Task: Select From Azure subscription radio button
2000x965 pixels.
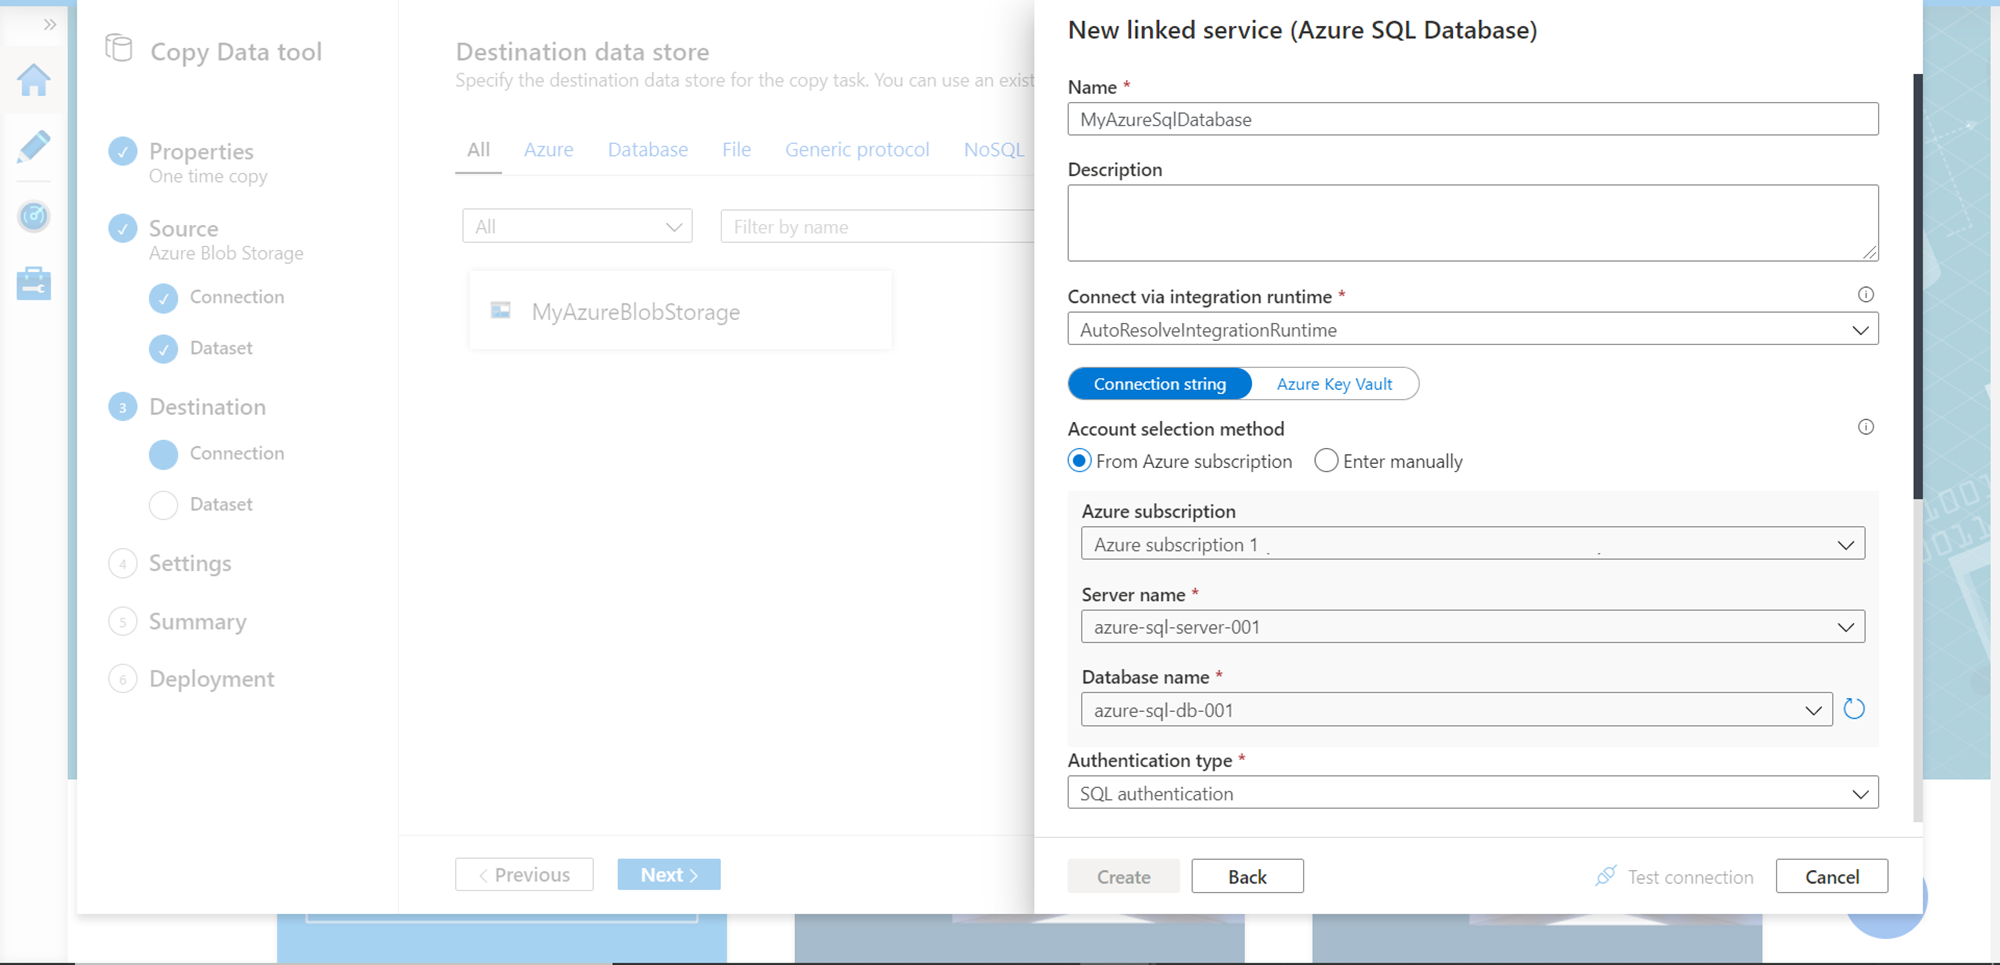Action: tap(1079, 461)
